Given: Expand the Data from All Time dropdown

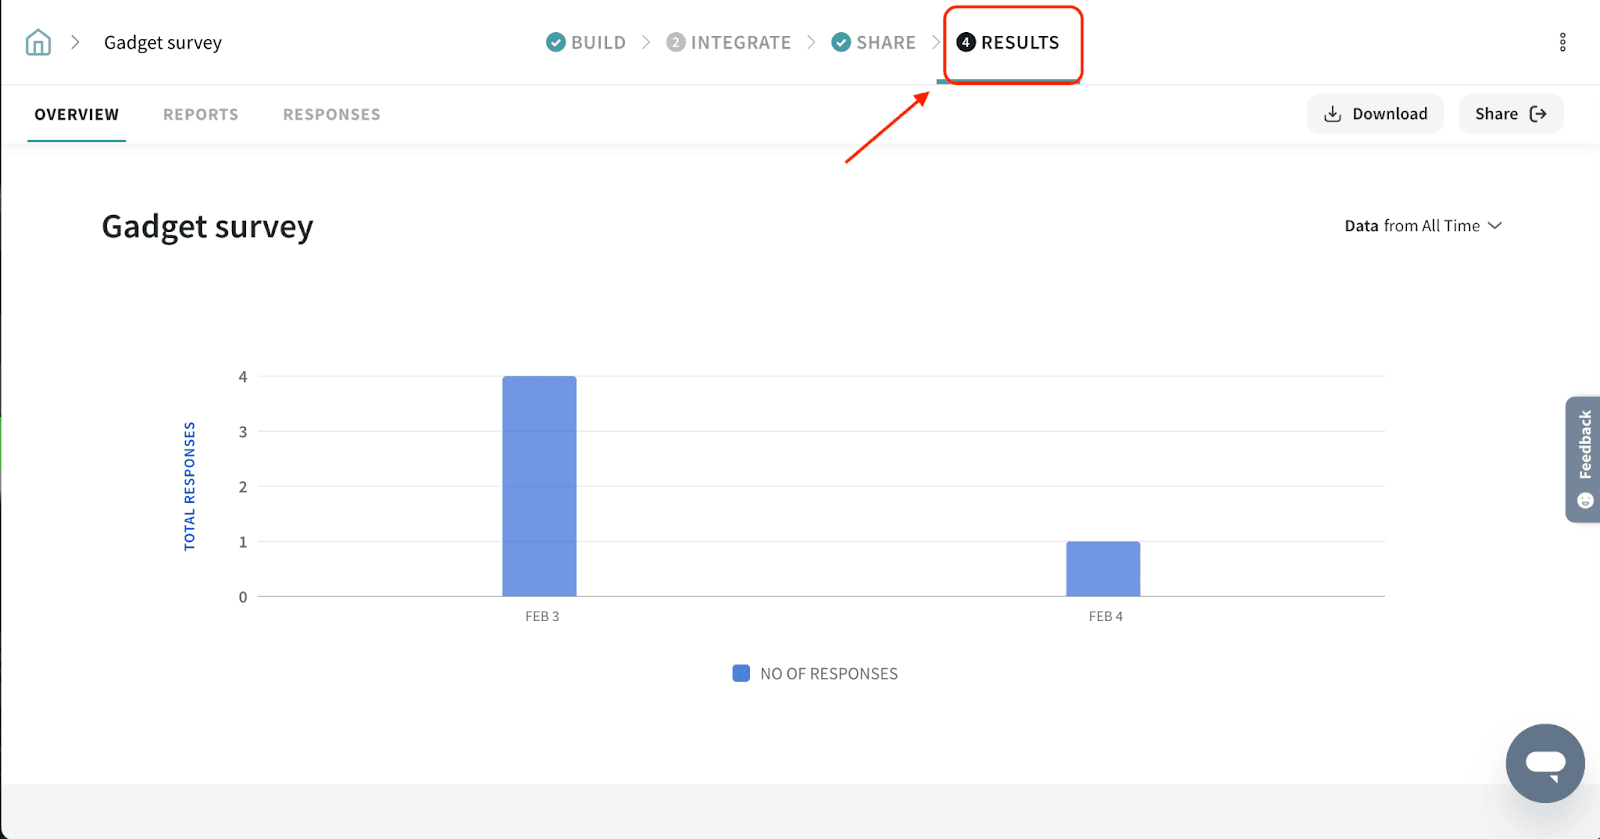Looking at the screenshot, I should tap(1423, 226).
